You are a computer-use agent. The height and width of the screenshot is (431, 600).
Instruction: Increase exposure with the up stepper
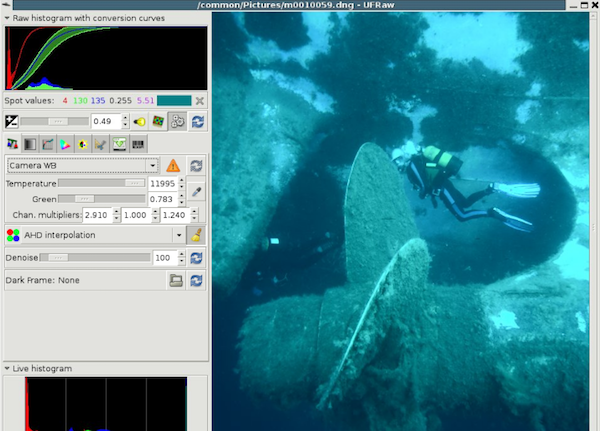tap(125, 118)
